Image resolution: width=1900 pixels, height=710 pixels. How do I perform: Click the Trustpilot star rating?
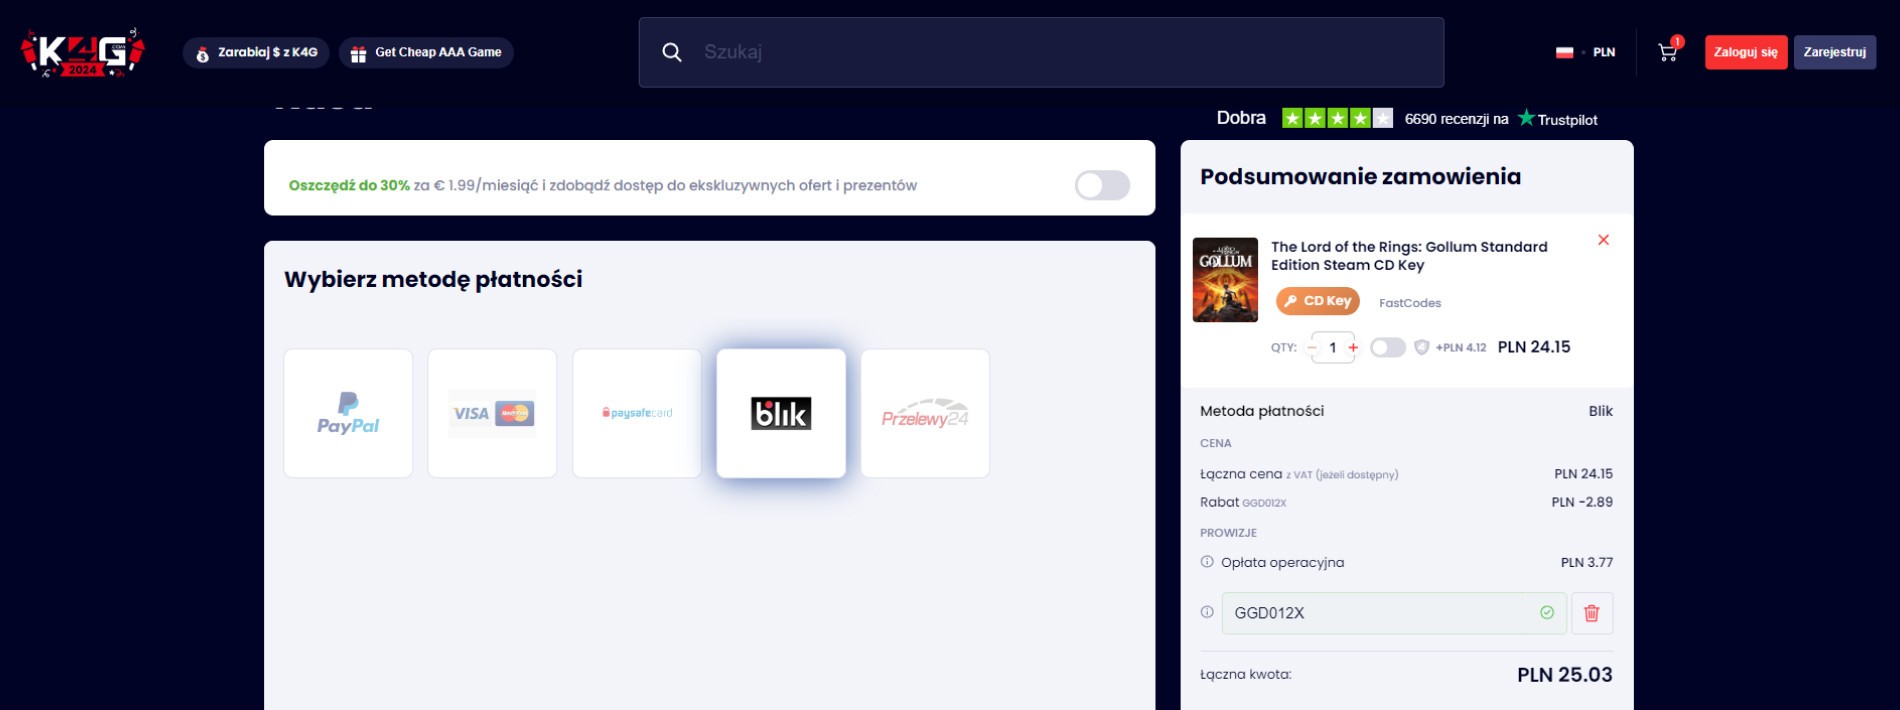(x=1337, y=118)
